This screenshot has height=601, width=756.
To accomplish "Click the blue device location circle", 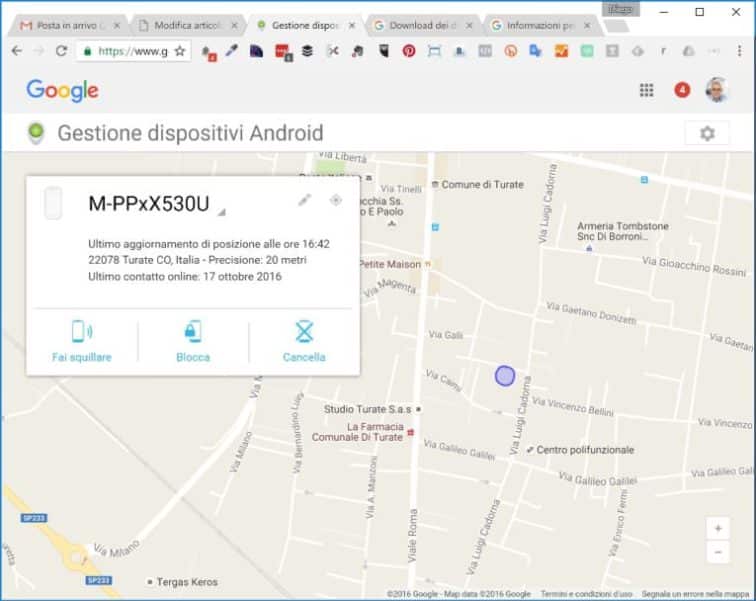I will (505, 376).
